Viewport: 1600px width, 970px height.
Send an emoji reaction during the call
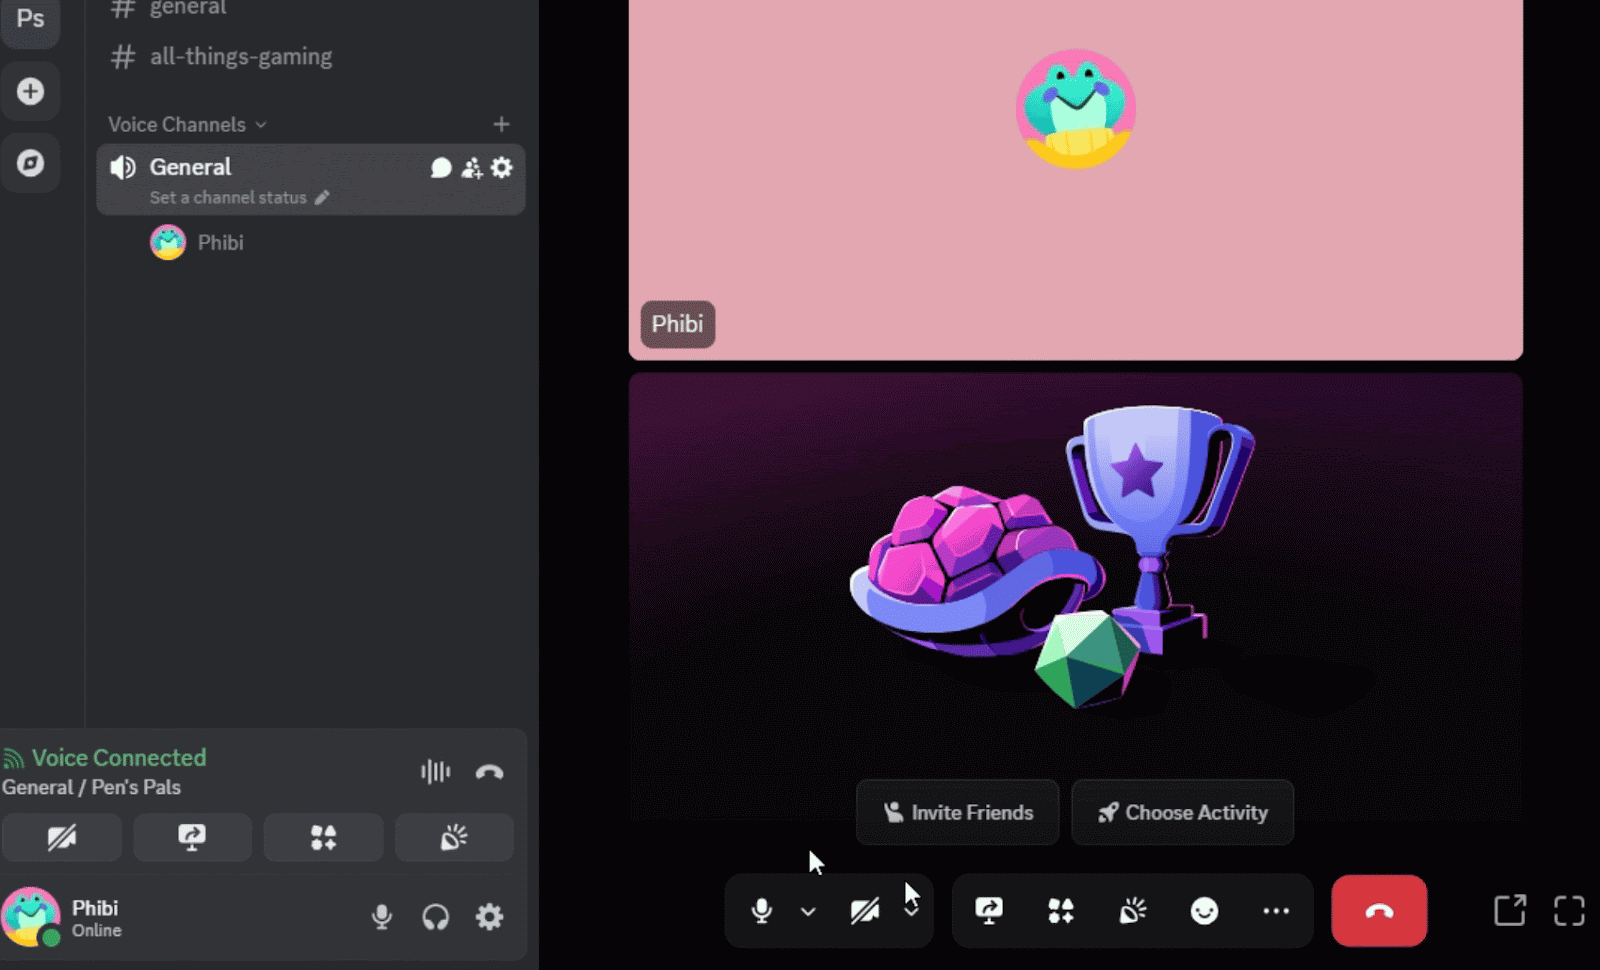click(x=1205, y=911)
